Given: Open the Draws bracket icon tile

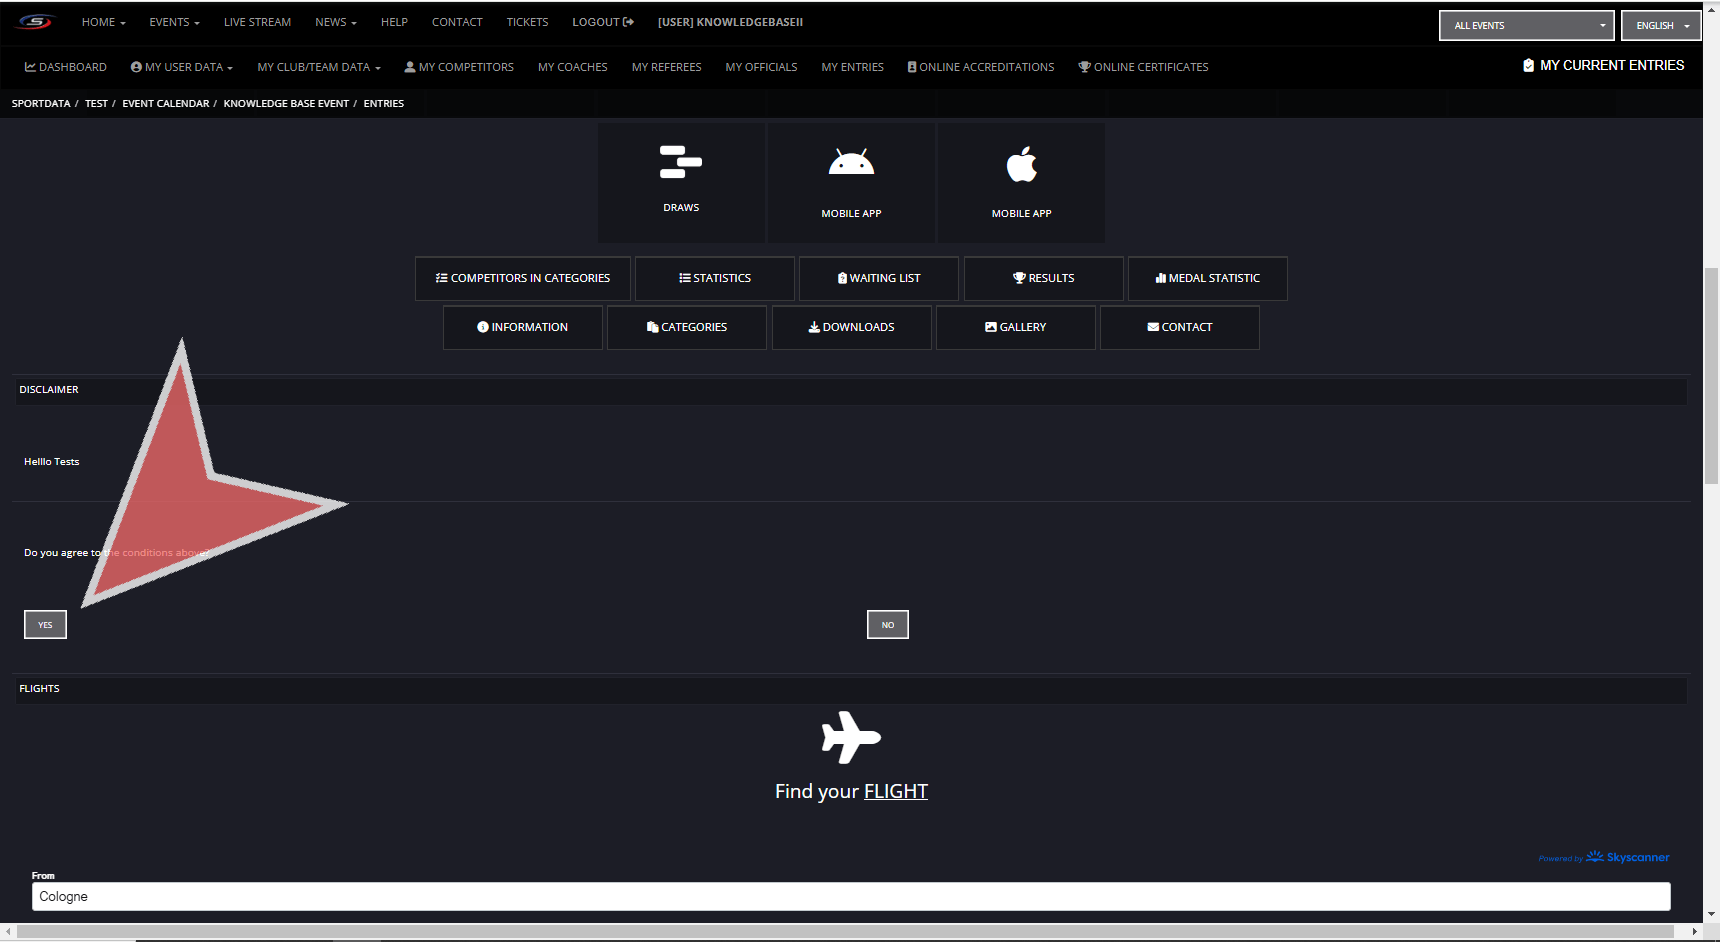Looking at the screenshot, I should (681, 163).
